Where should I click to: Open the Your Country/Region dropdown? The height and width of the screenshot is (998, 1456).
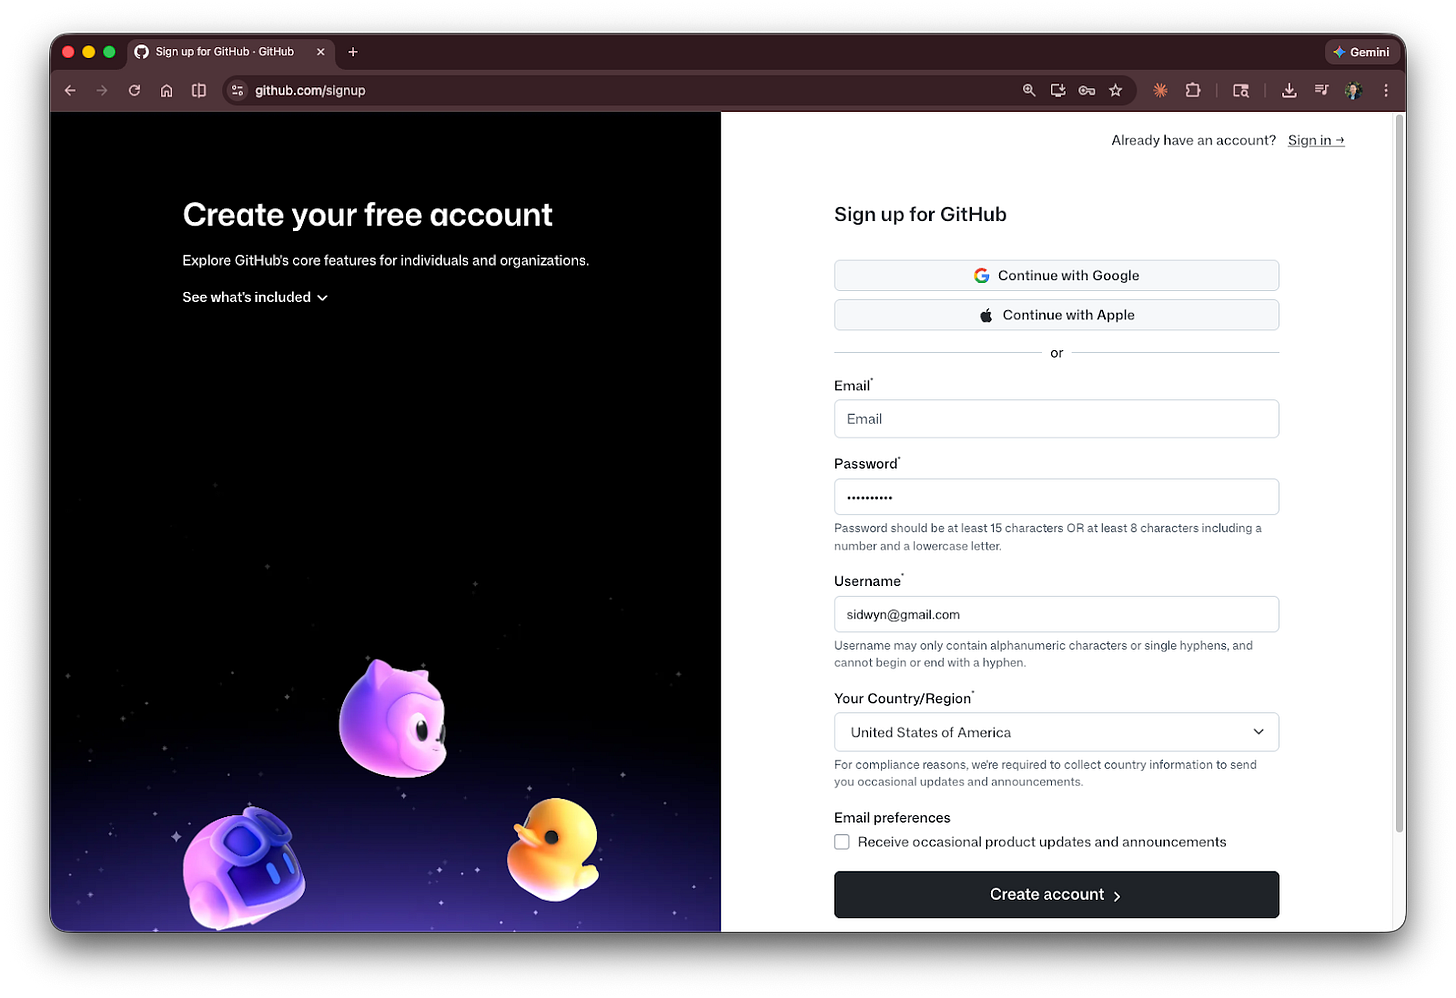click(x=1056, y=732)
